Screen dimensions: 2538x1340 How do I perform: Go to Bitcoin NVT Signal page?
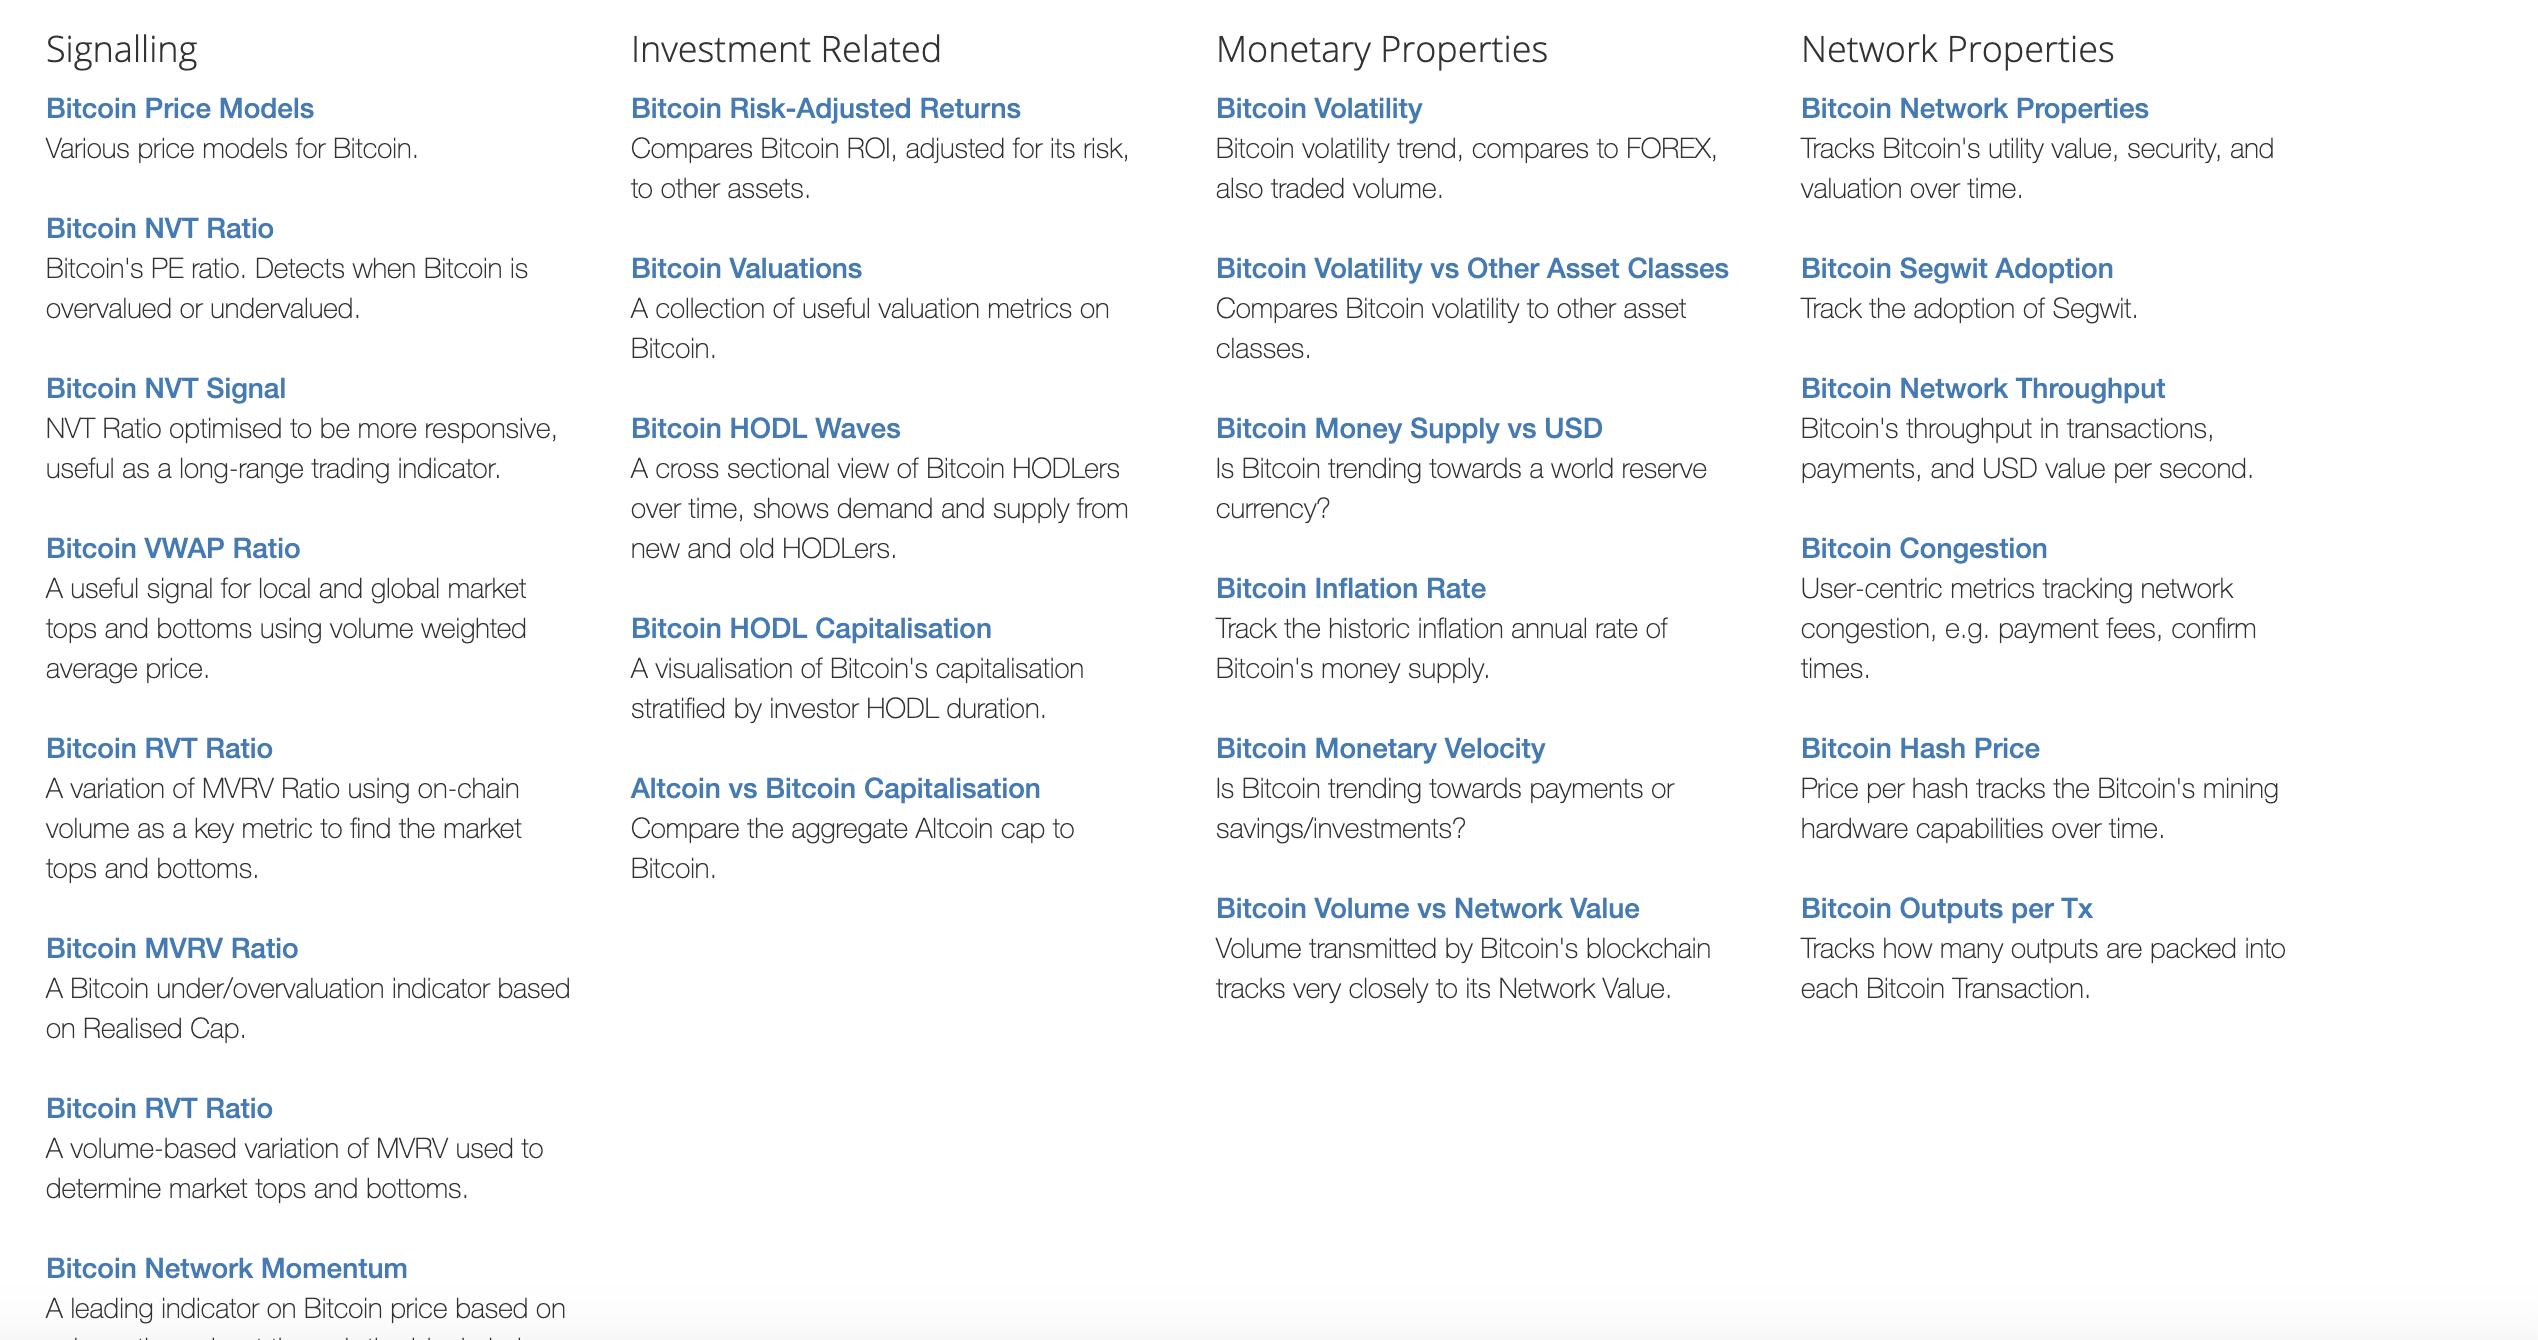point(166,388)
